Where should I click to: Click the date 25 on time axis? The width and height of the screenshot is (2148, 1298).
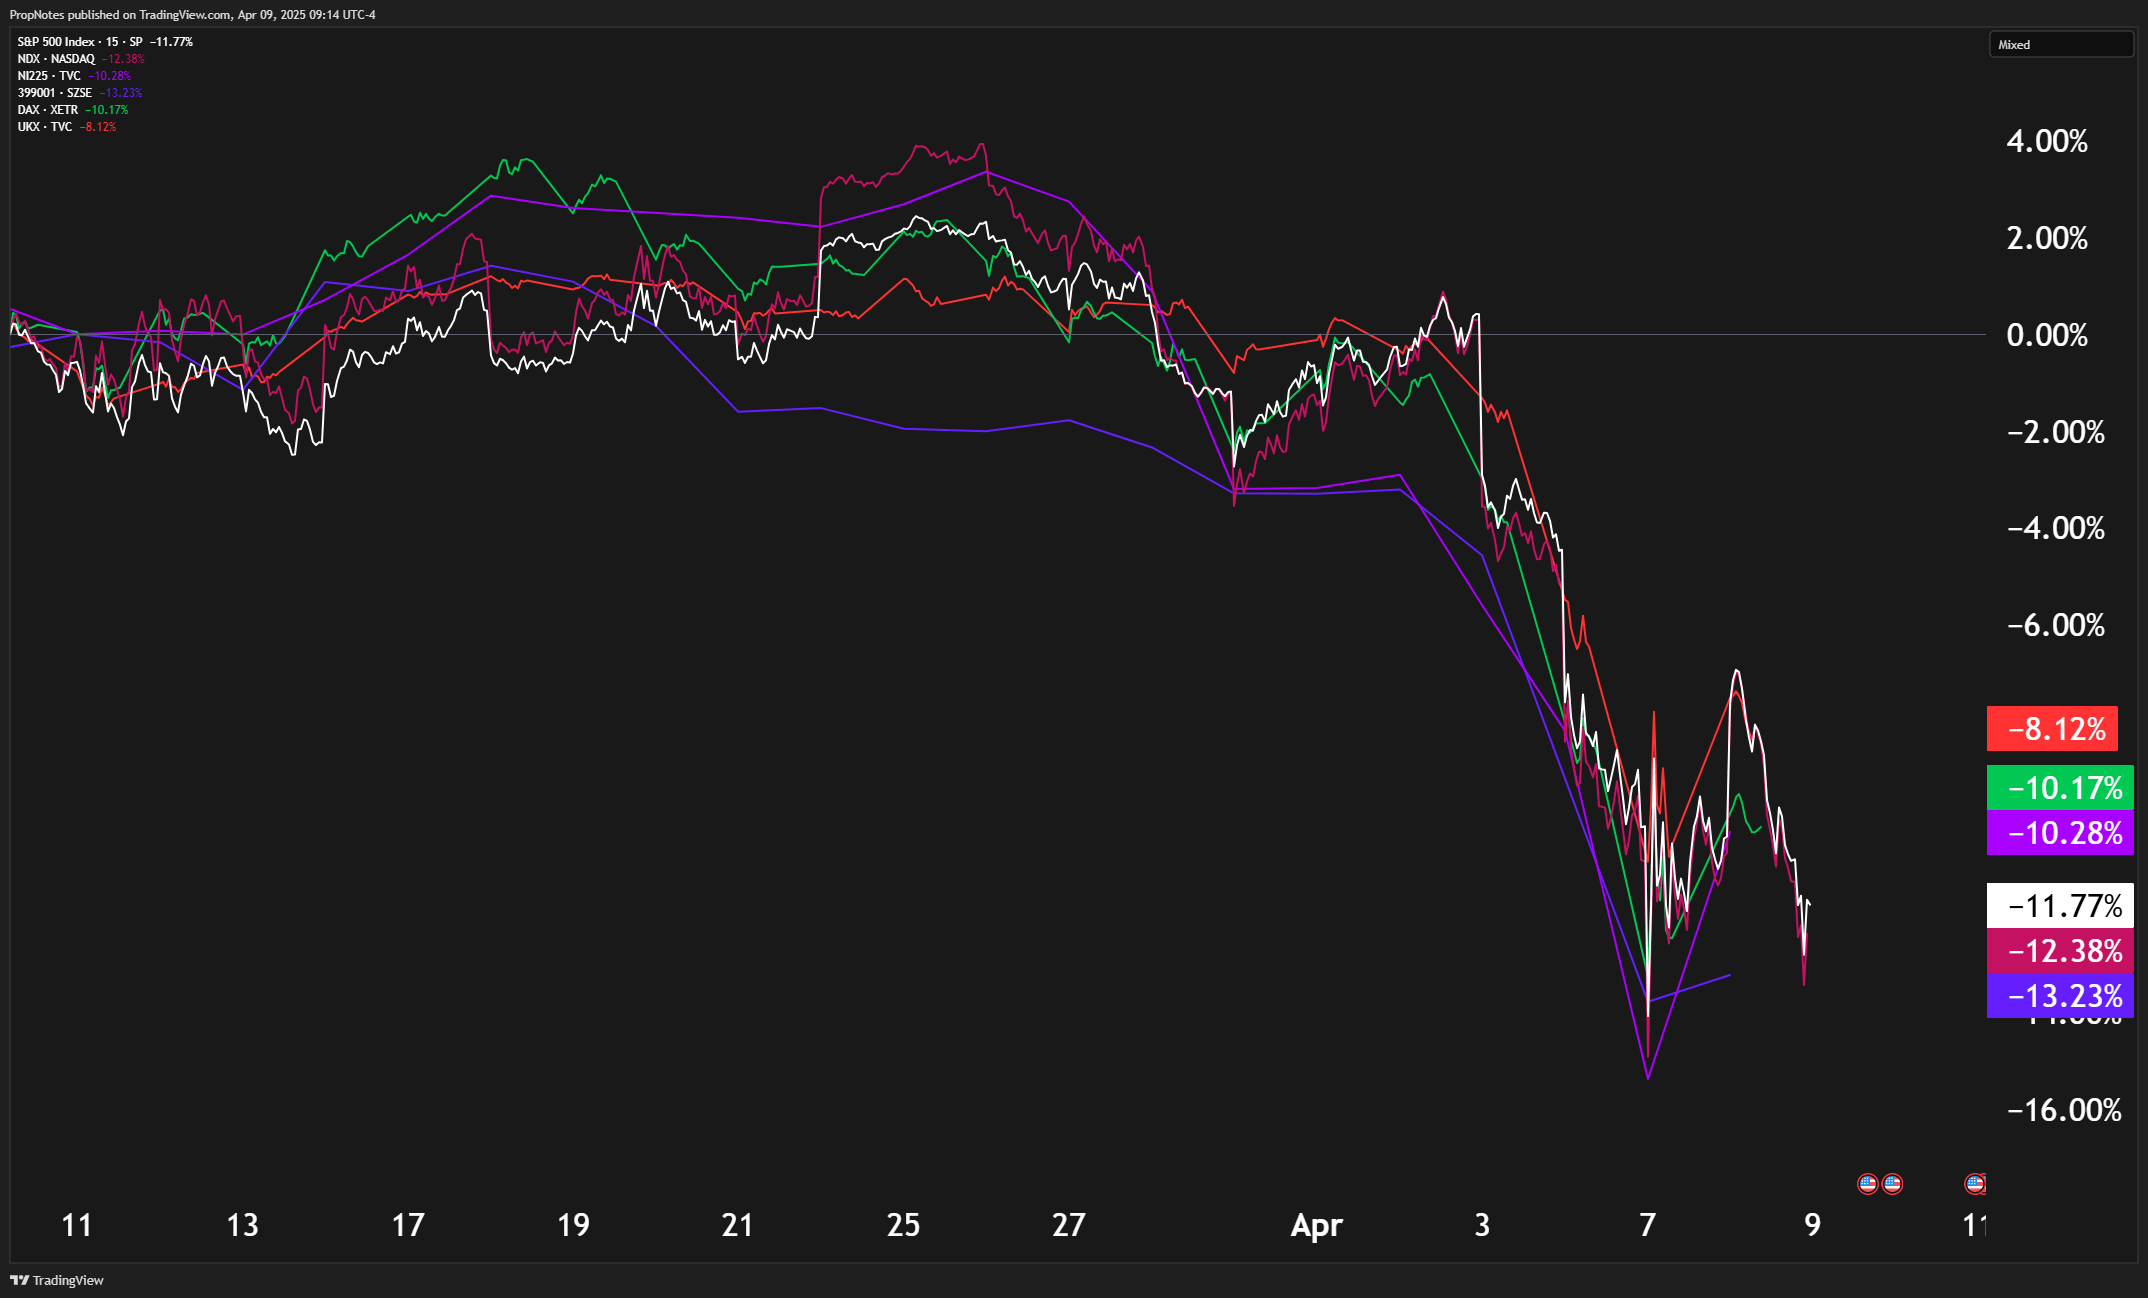point(903,1225)
